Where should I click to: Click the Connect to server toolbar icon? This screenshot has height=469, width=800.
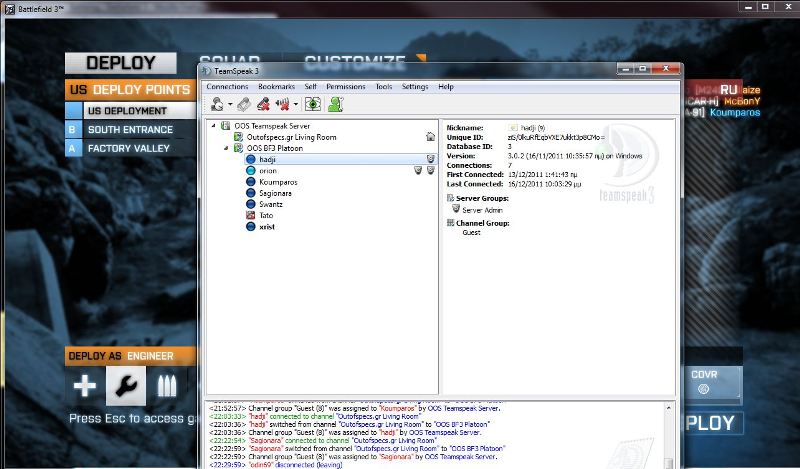(217, 104)
